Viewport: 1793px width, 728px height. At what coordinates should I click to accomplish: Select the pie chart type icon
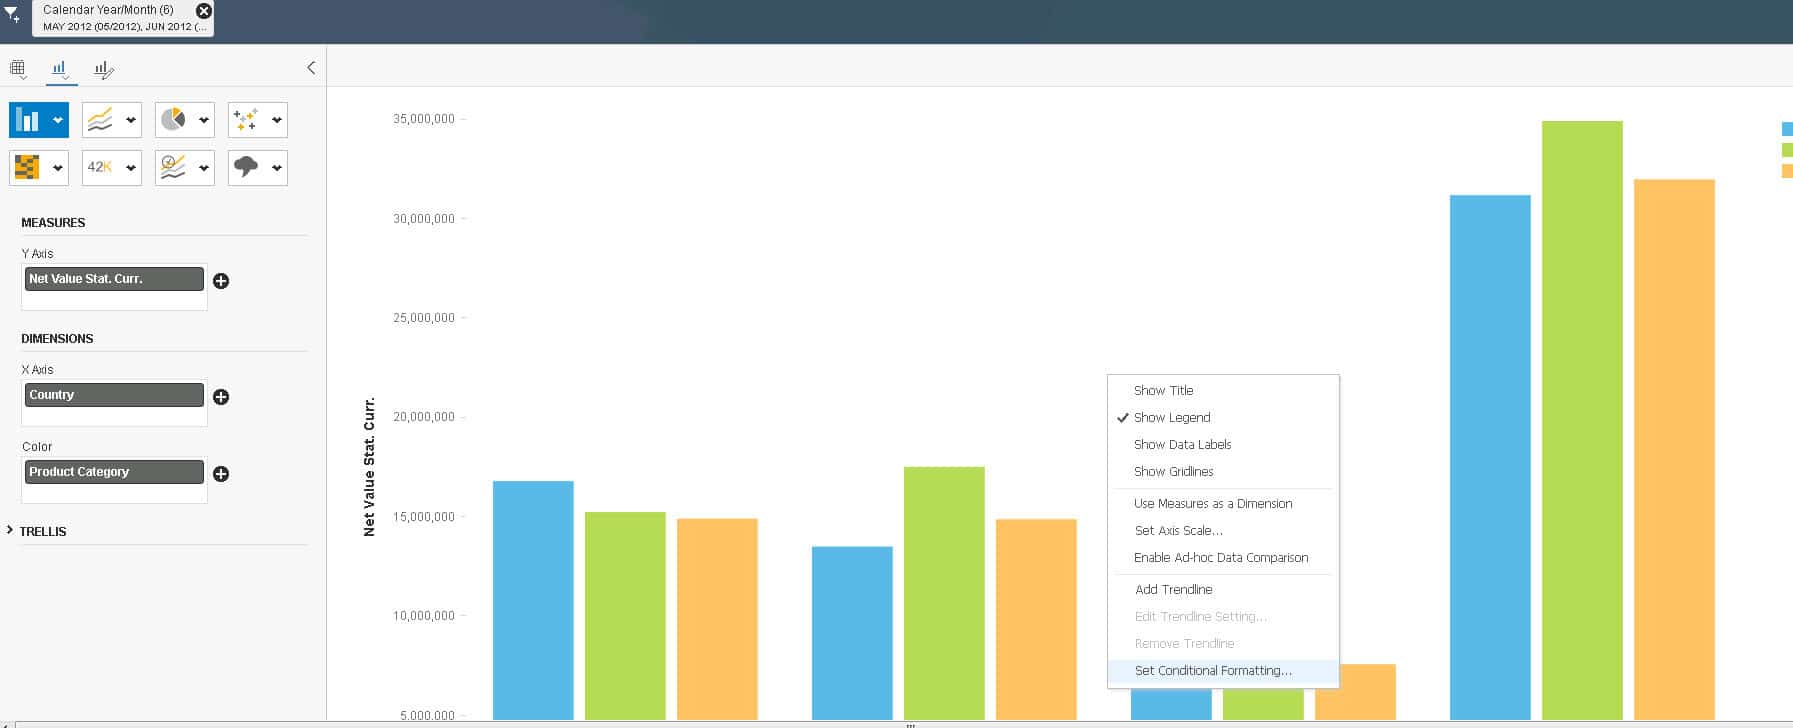coord(173,120)
